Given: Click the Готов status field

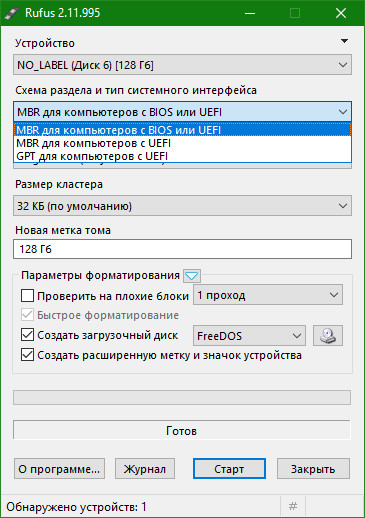Looking at the screenshot, I should click(x=182, y=430).
